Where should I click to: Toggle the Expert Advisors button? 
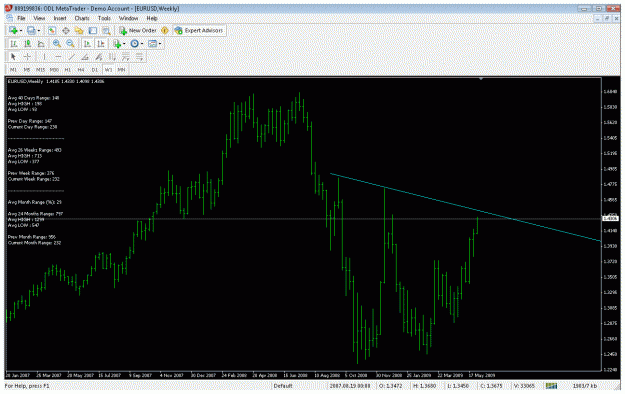point(199,31)
